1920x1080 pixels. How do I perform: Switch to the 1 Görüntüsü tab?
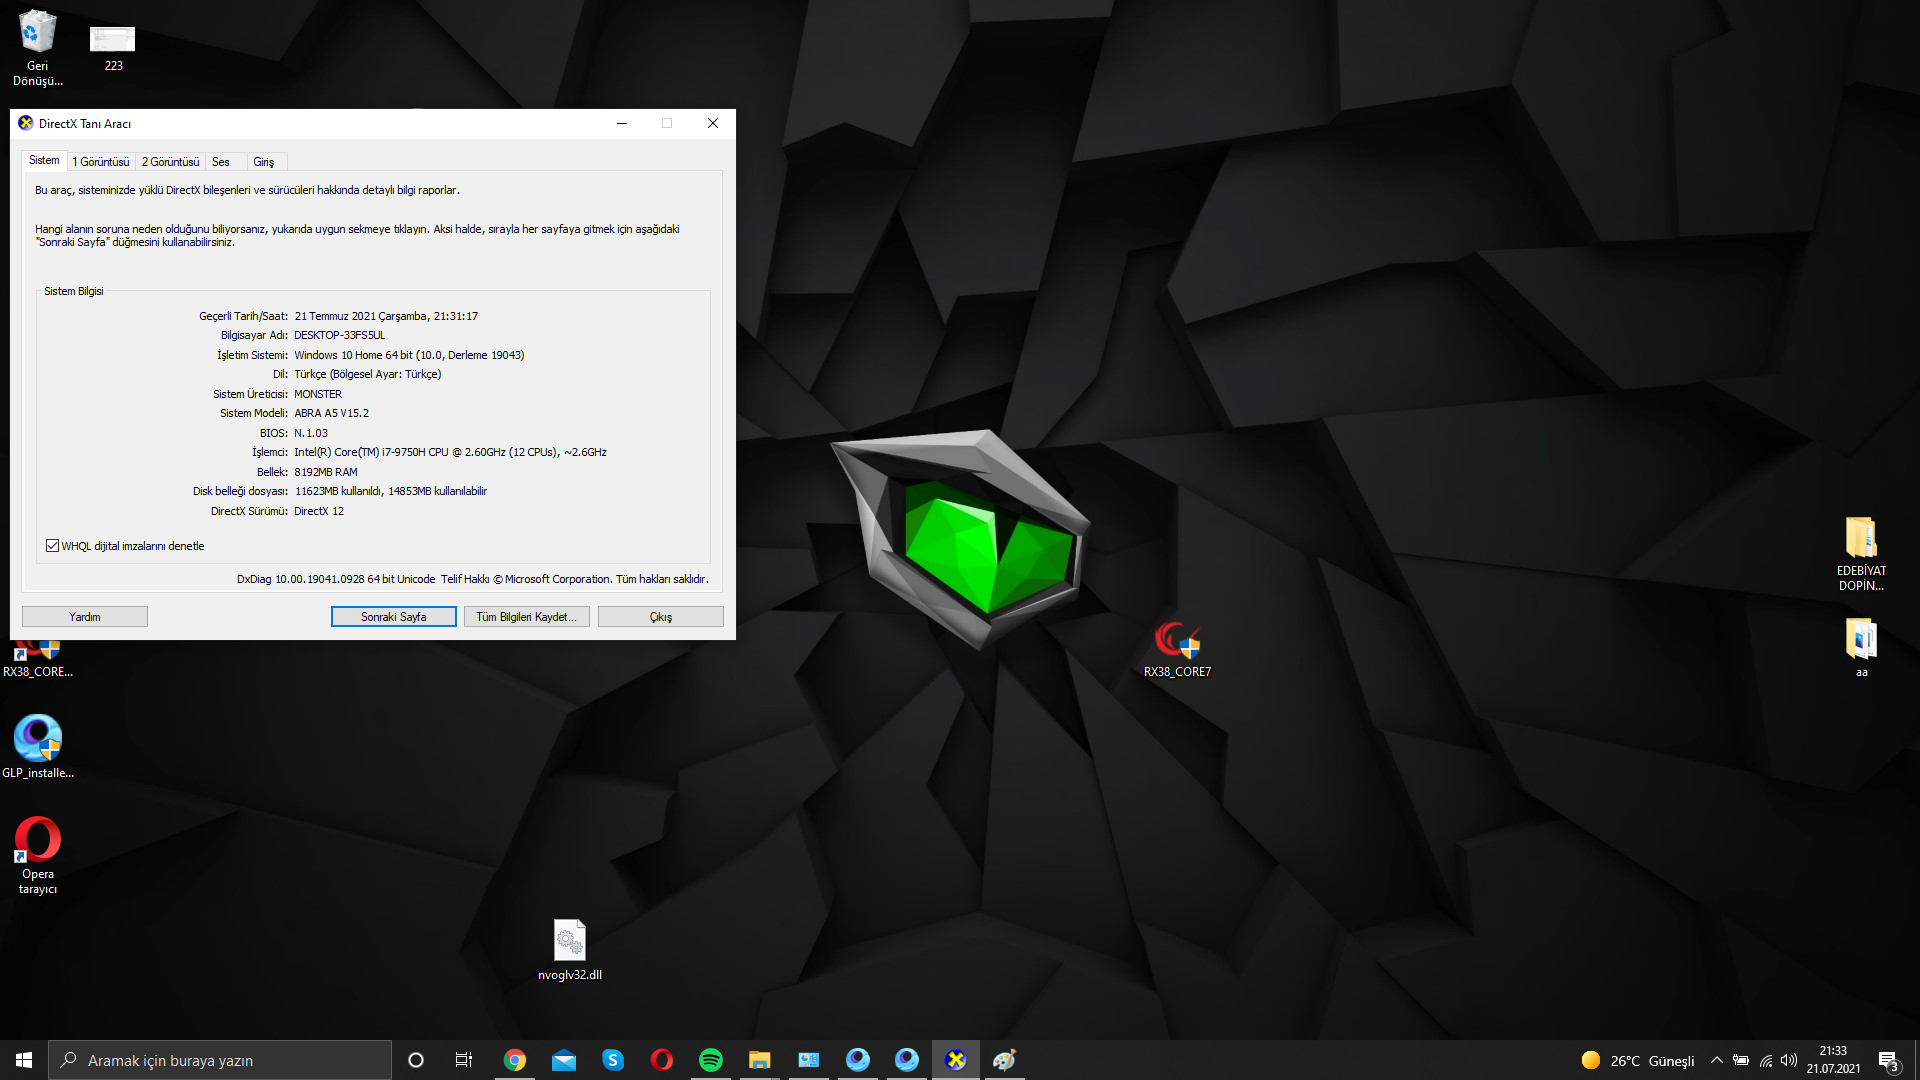pos(101,162)
